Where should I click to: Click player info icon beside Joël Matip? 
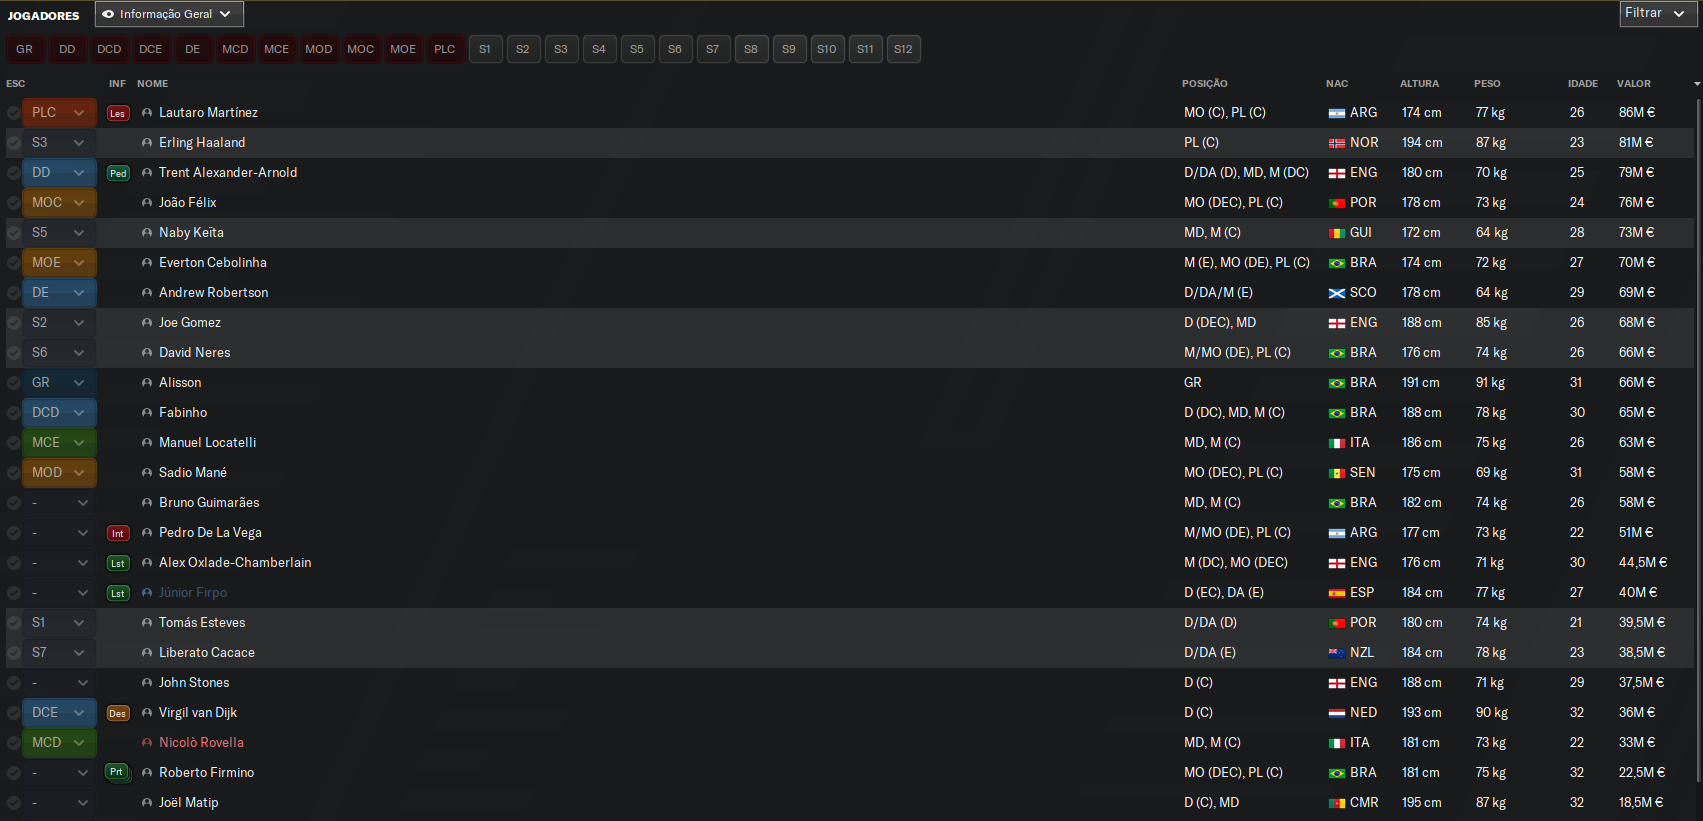pos(147,803)
